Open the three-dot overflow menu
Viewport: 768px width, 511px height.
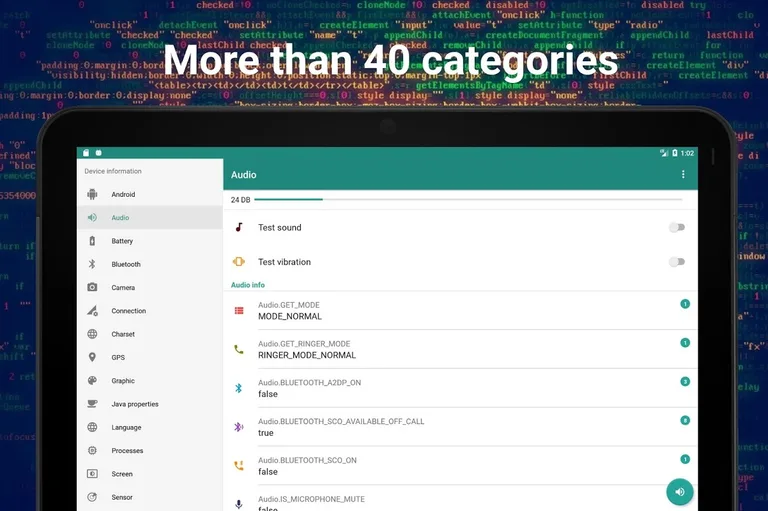tap(683, 174)
